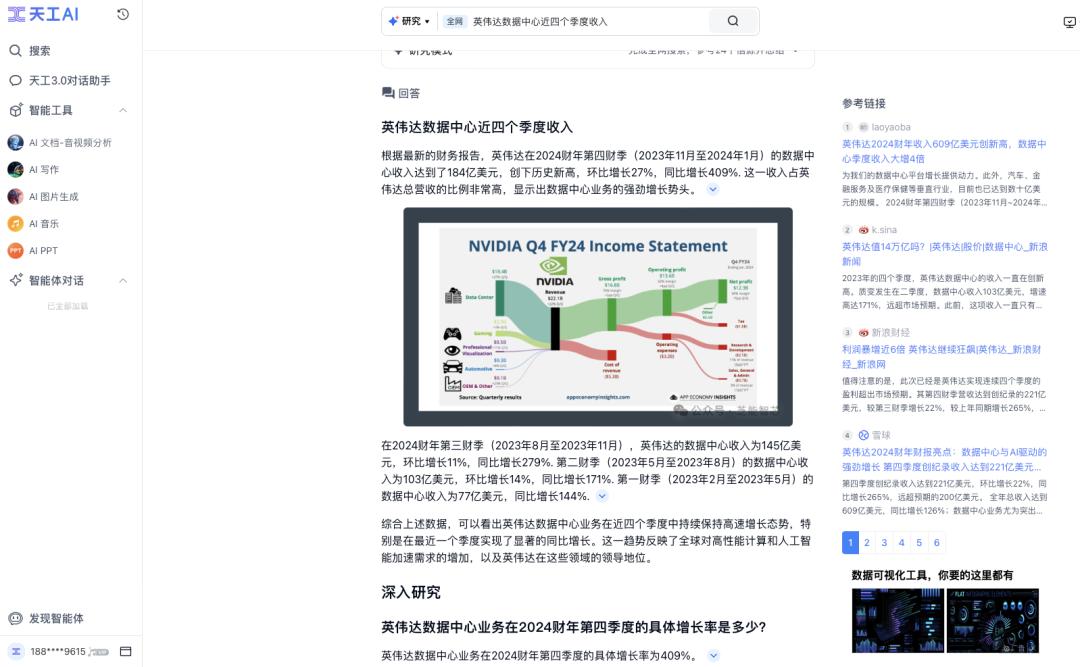
Task: Open link 英伟达值14万亿吗?
Action: tap(944, 254)
